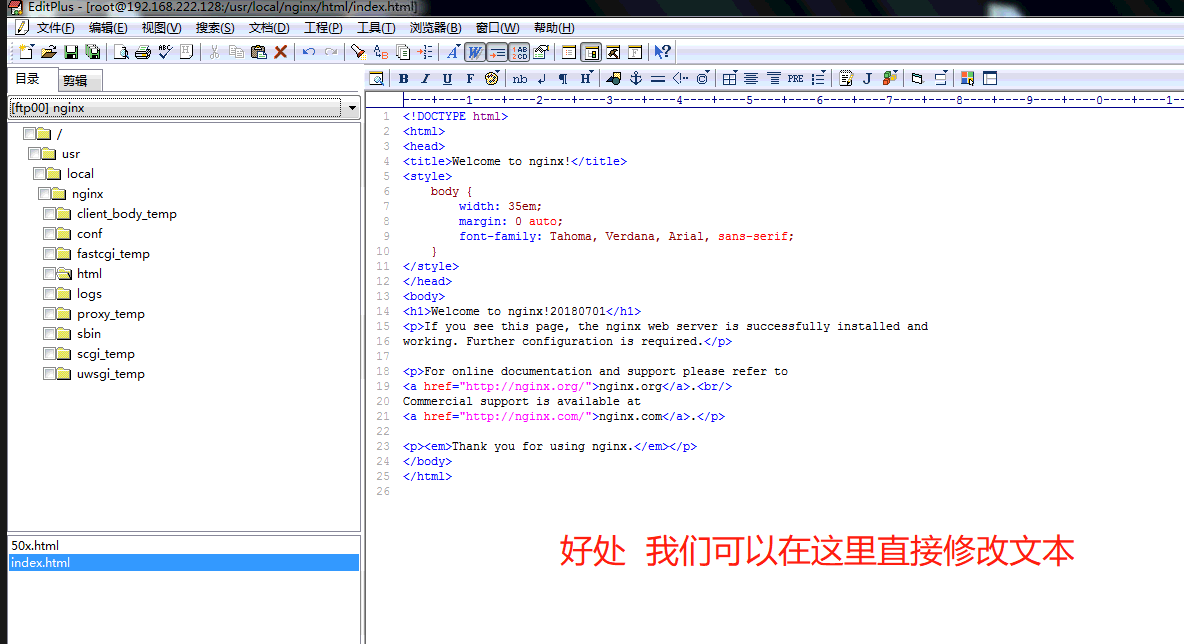Viewport: 1184px width, 644px height.
Task: Tick checkbox beside html folder
Action: pyautogui.click(x=50, y=273)
